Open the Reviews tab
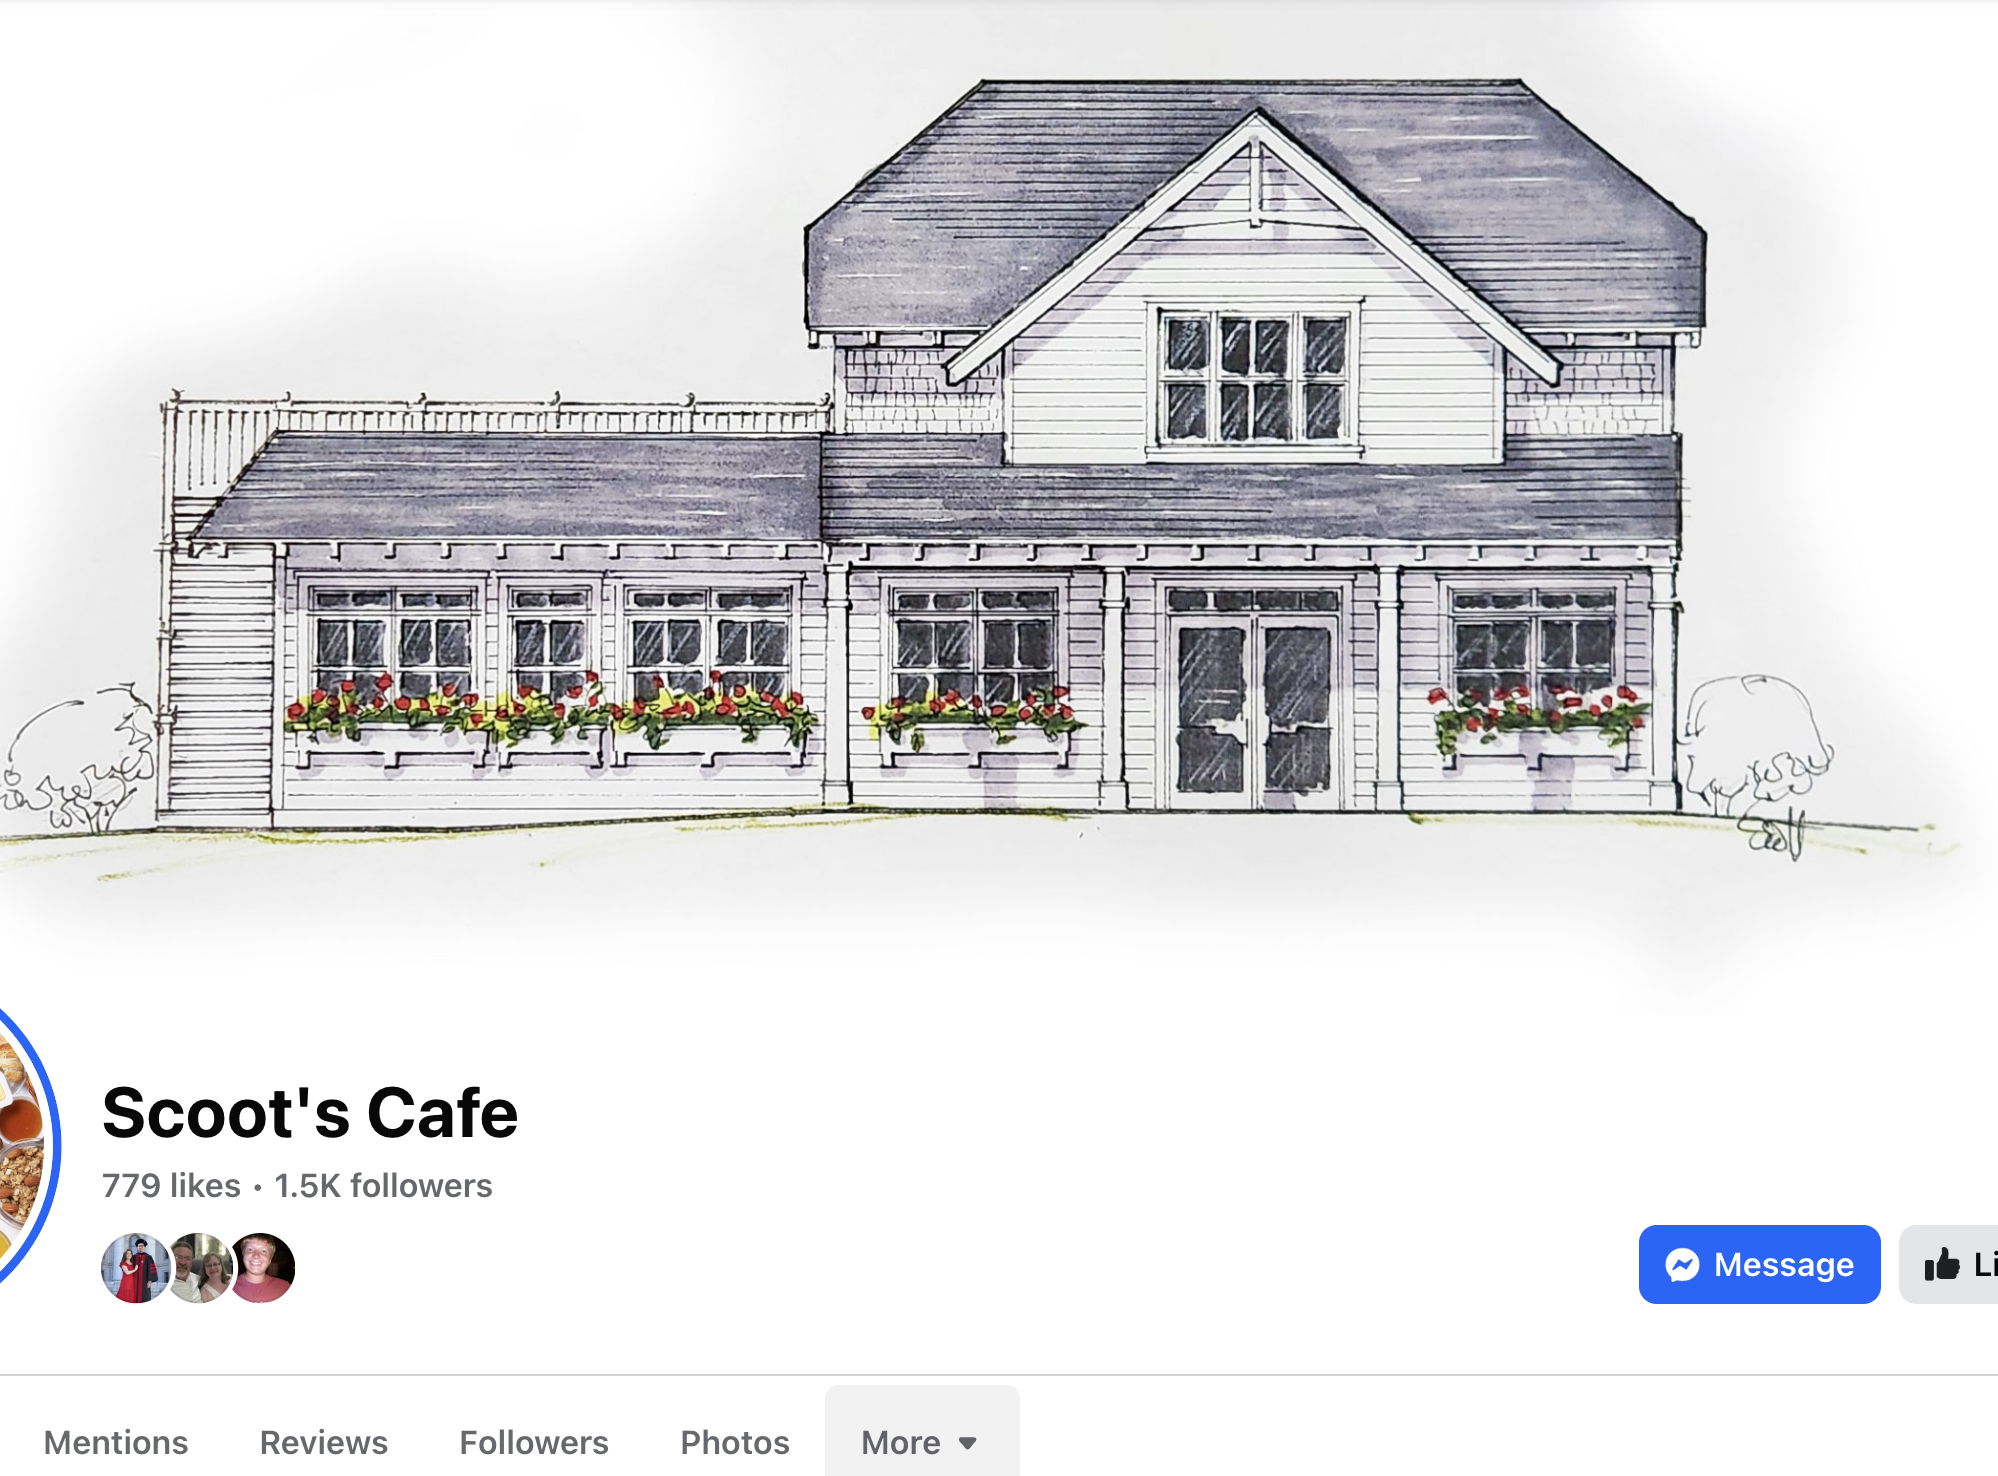 coord(324,1442)
